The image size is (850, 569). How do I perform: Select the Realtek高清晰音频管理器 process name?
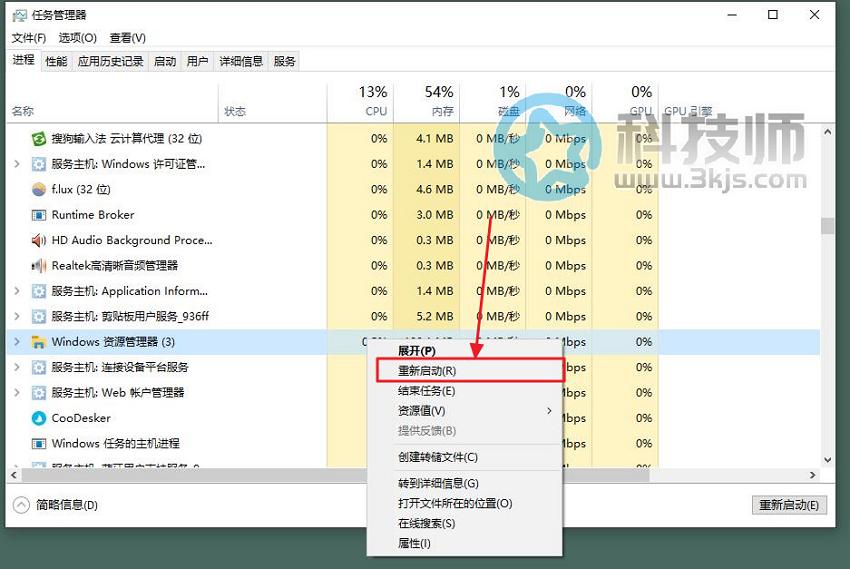[x=115, y=266]
